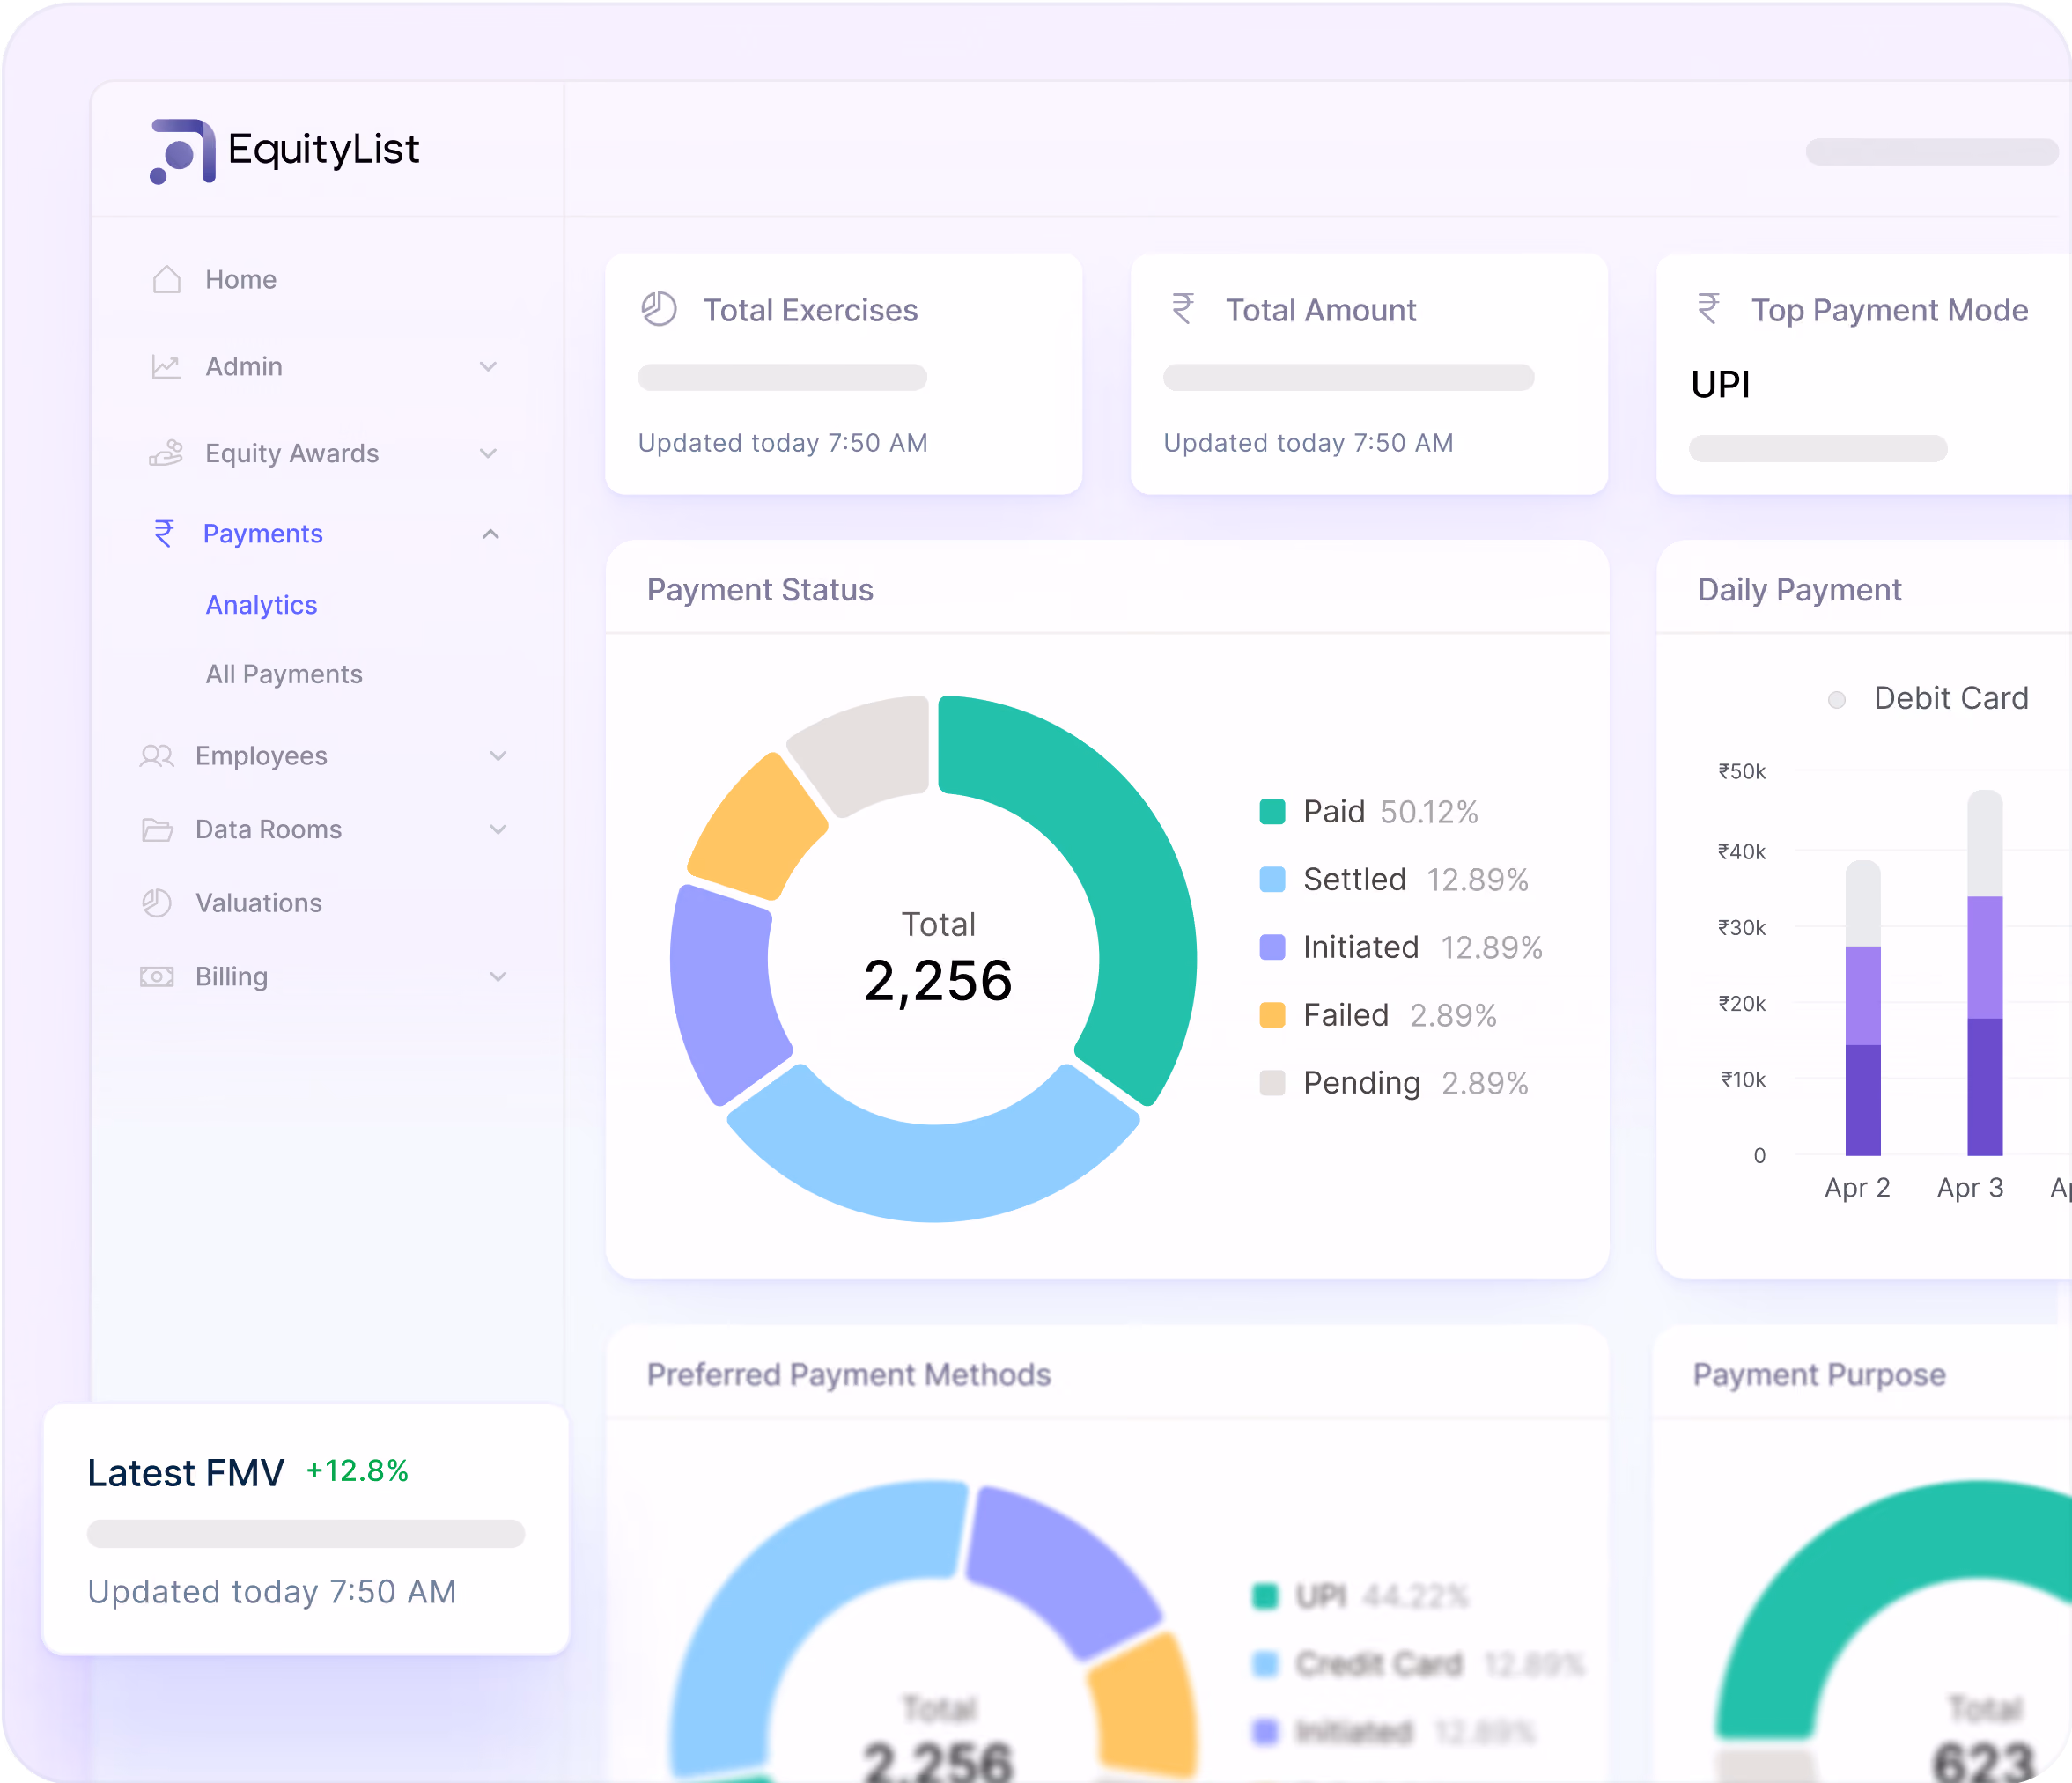Click the Payment Purpose card title

click(x=1819, y=1375)
